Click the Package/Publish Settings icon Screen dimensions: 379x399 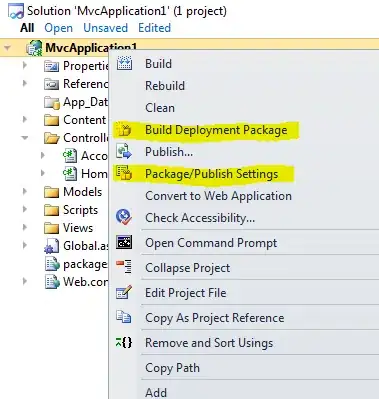click(124, 173)
